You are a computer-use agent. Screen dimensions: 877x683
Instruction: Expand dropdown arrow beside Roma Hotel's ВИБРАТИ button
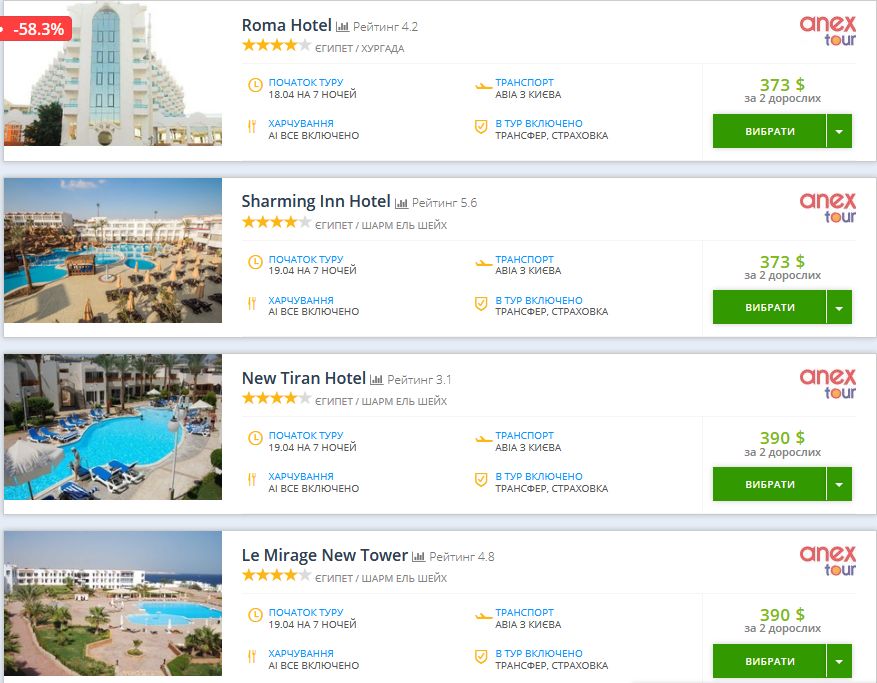point(839,131)
